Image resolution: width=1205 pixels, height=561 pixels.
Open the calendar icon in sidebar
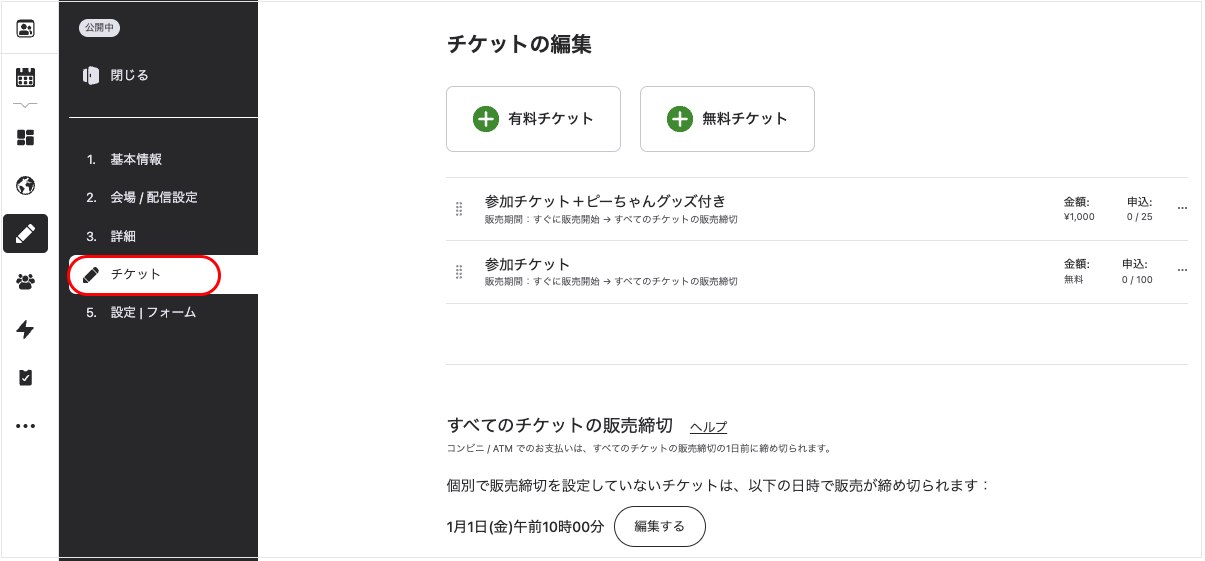click(x=26, y=77)
